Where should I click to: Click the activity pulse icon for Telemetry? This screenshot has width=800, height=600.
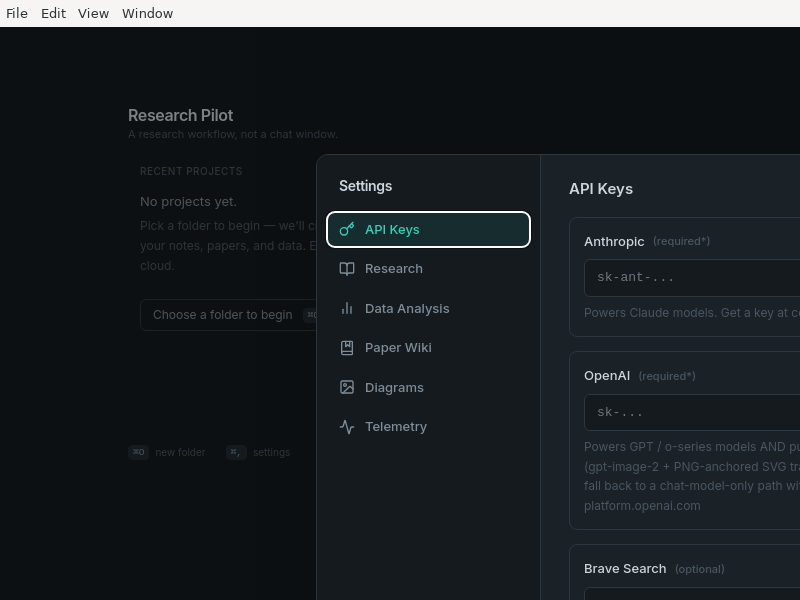[x=347, y=427]
